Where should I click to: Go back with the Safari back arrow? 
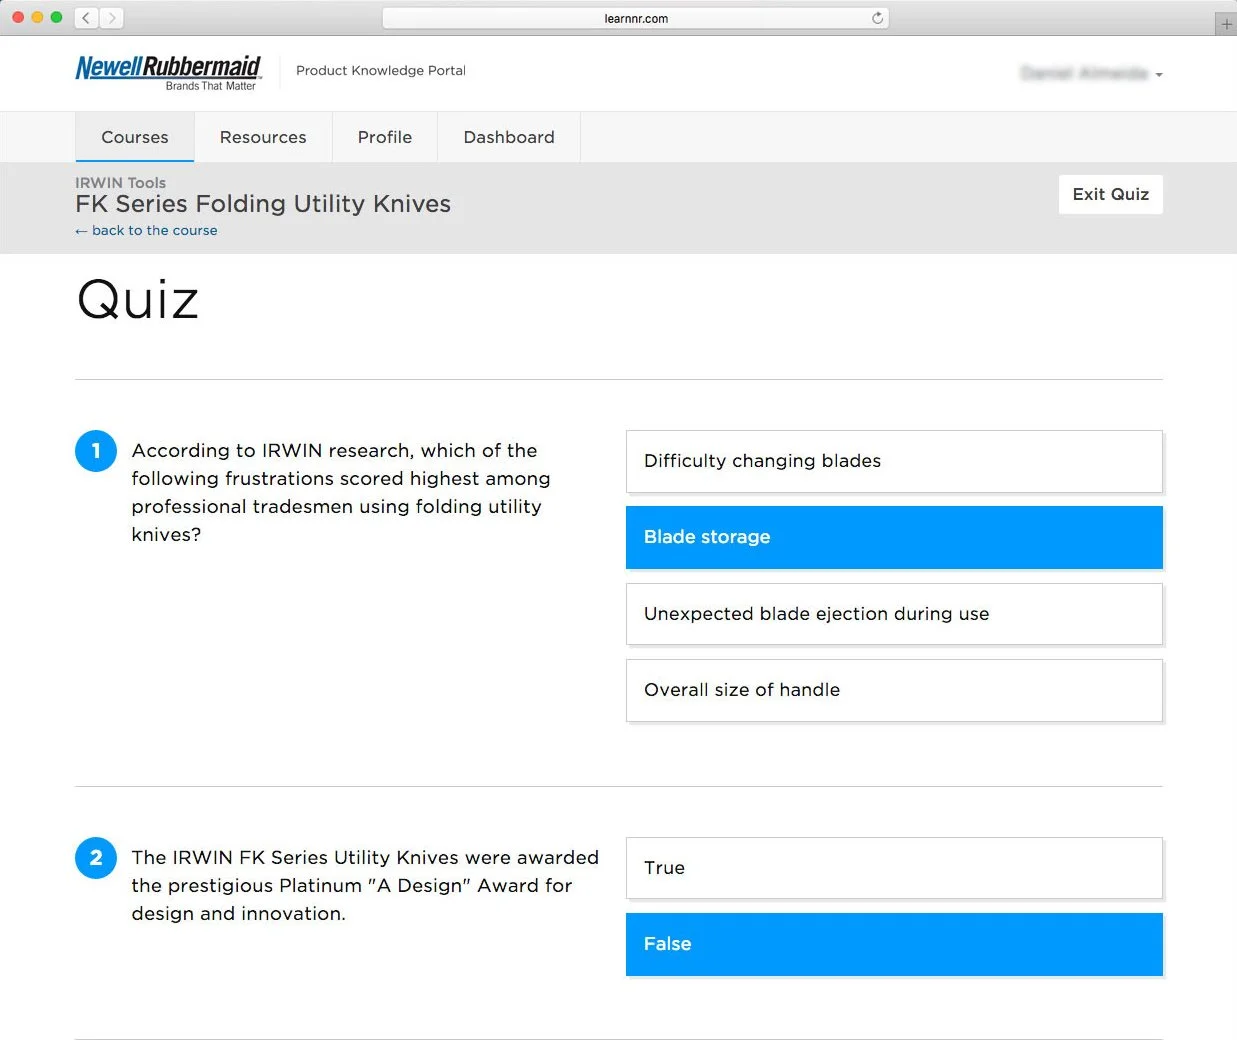(87, 18)
